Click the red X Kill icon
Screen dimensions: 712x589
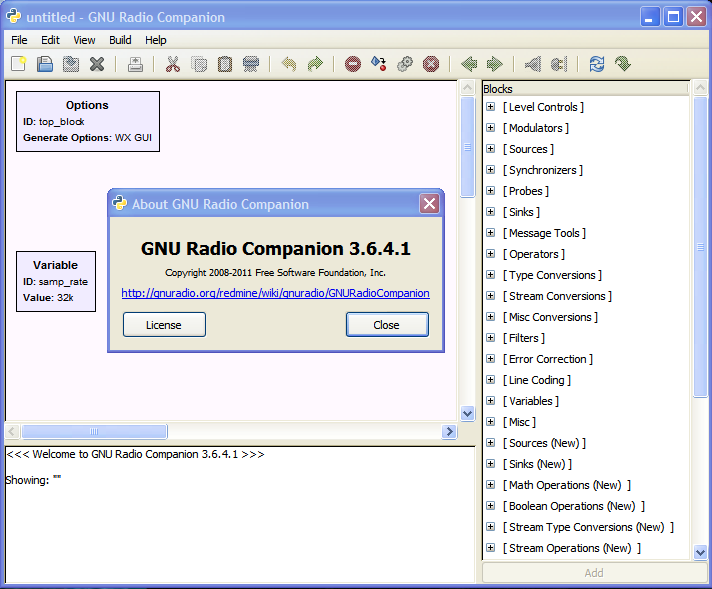point(431,64)
